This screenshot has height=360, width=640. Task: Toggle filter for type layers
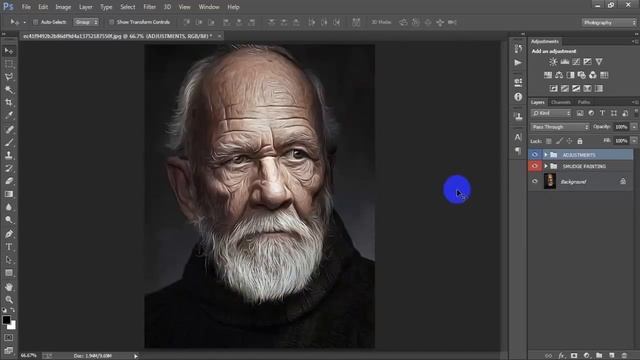(602, 113)
